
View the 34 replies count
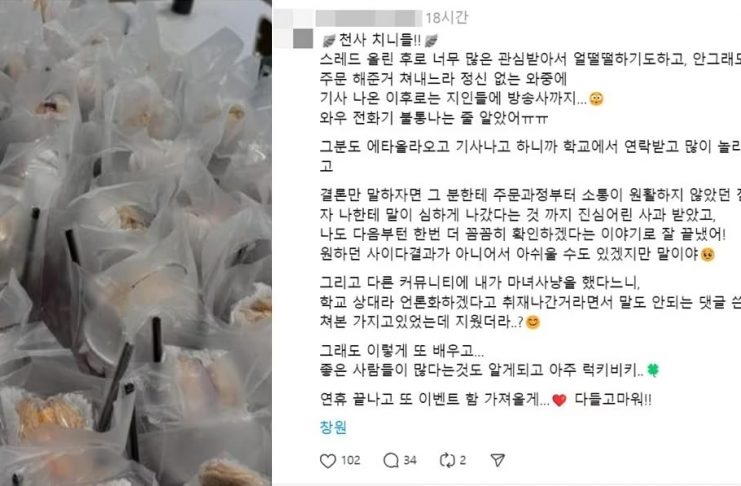[410, 460]
